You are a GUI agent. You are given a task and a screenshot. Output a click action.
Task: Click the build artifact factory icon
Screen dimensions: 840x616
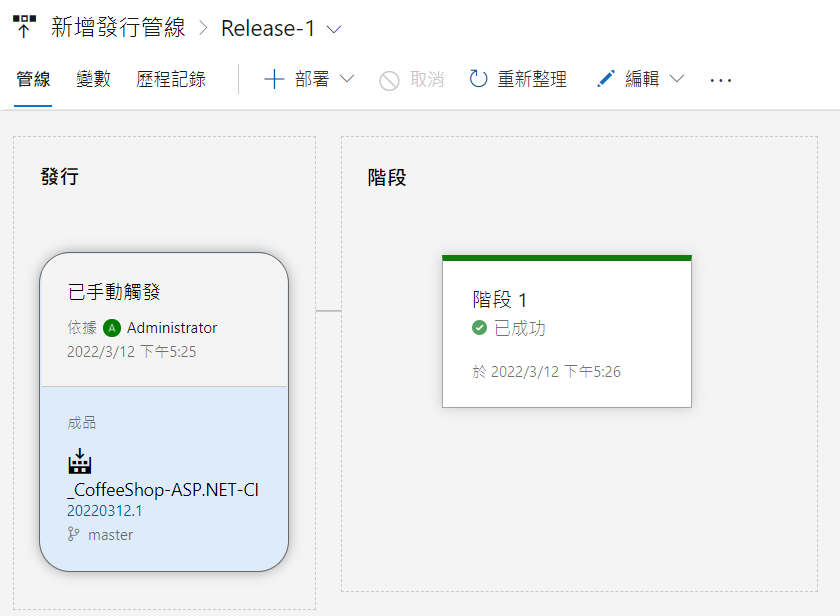[x=79, y=461]
